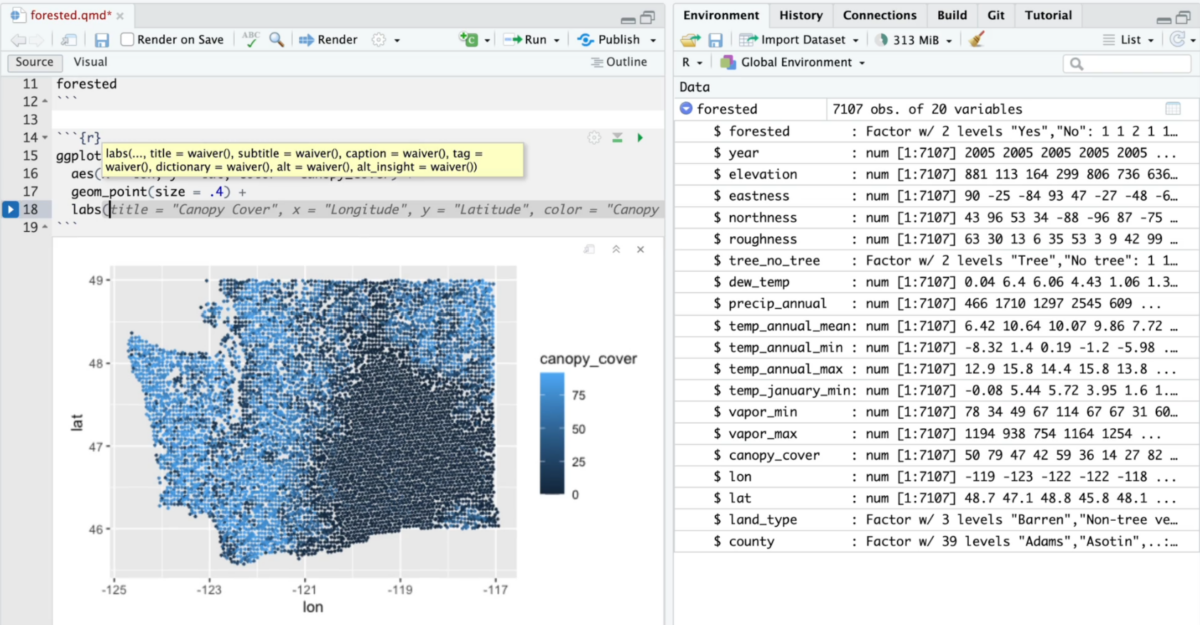The image size is (1200, 625).
Task: Open the Git tab
Action: coord(997,15)
